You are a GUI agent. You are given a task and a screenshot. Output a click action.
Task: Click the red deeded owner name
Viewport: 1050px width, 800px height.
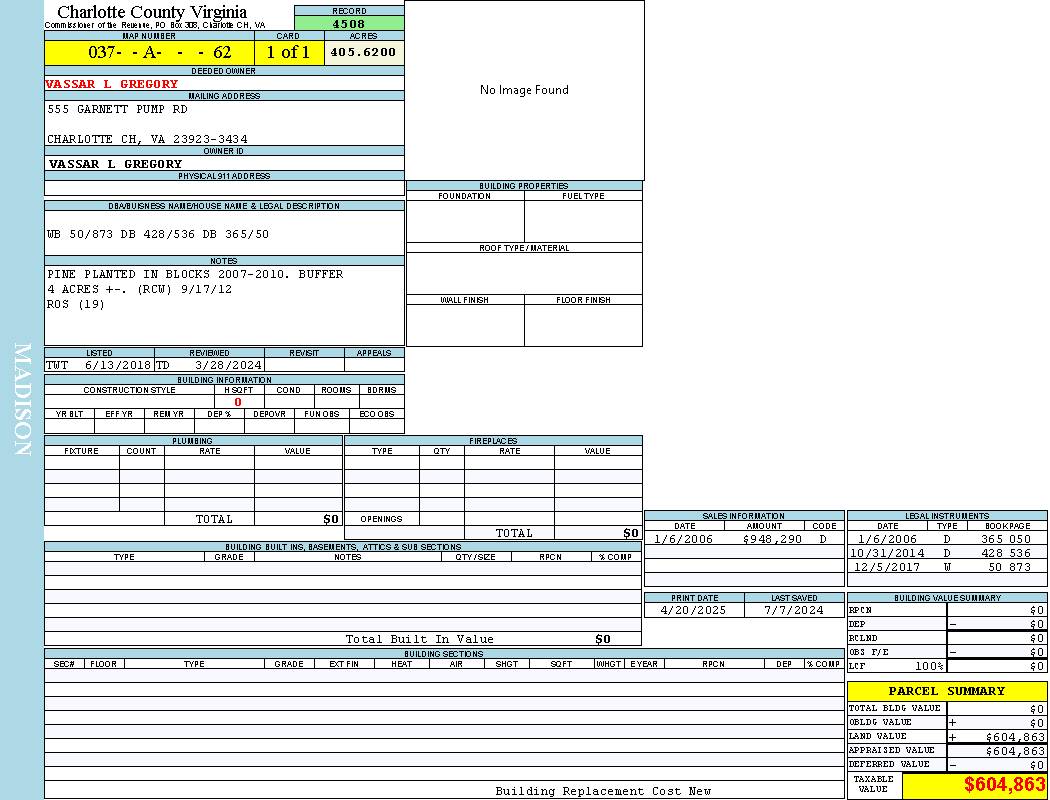112,84
